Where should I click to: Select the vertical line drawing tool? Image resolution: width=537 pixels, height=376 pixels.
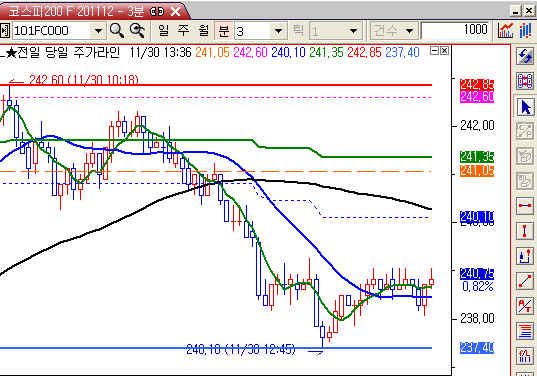[x=525, y=231]
